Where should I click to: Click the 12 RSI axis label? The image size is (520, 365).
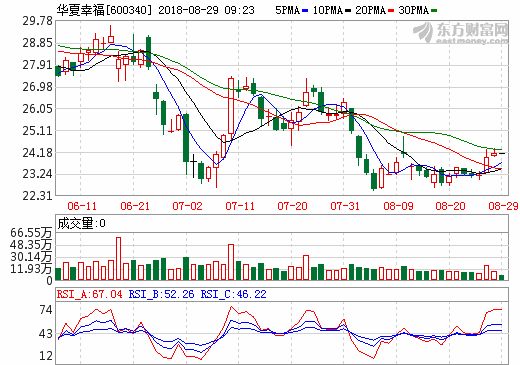pos(46,356)
